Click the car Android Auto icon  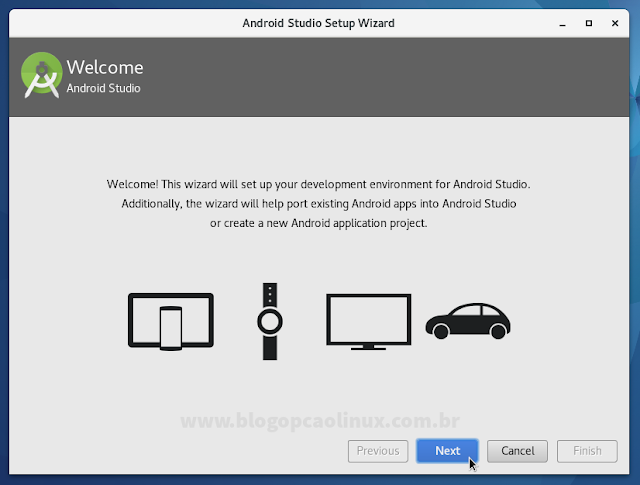coord(468,321)
